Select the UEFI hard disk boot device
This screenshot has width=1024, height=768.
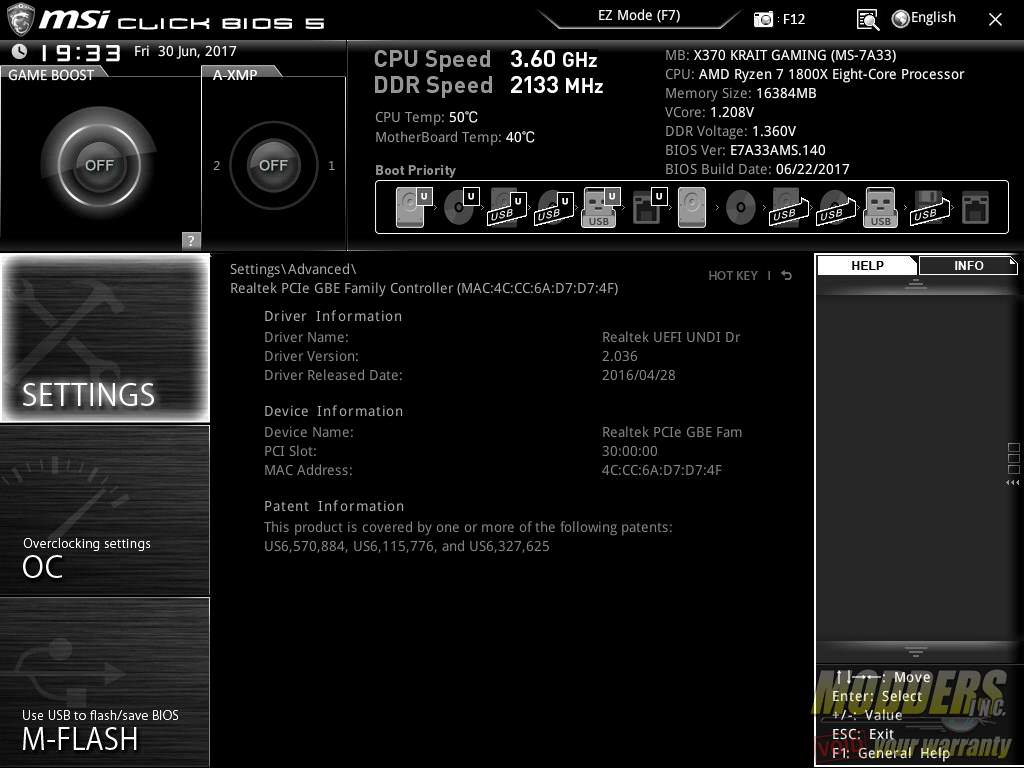point(413,207)
